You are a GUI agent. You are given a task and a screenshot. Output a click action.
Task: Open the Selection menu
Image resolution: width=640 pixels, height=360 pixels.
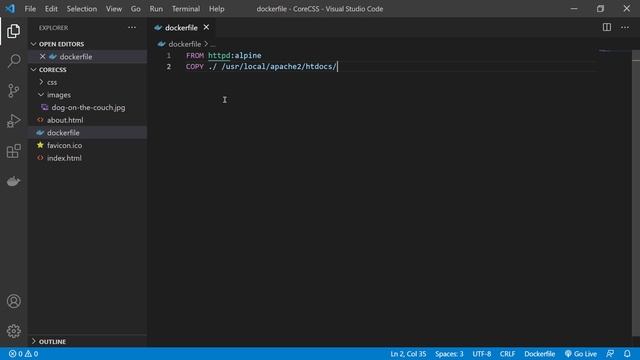point(82,9)
